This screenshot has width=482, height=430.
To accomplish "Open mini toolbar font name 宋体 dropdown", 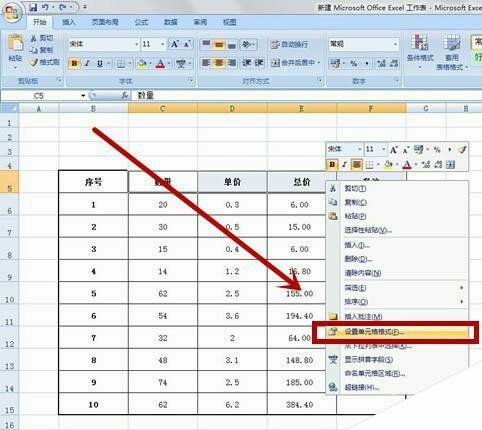I will (x=360, y=149).
